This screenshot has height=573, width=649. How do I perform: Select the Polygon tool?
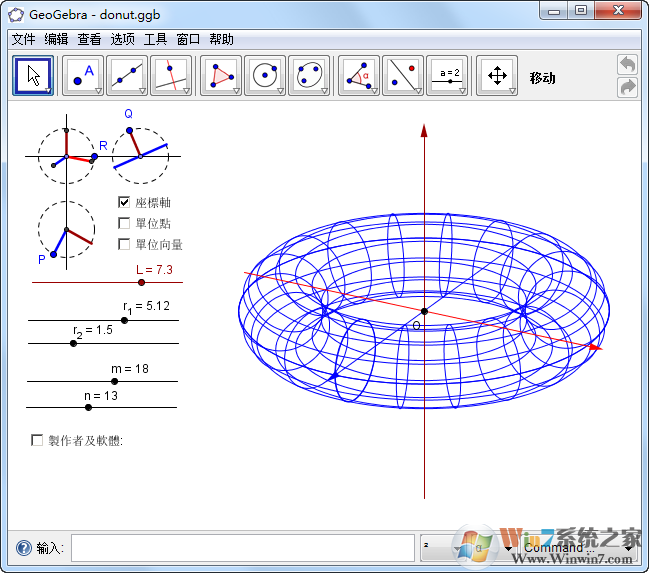pos(221,76)
